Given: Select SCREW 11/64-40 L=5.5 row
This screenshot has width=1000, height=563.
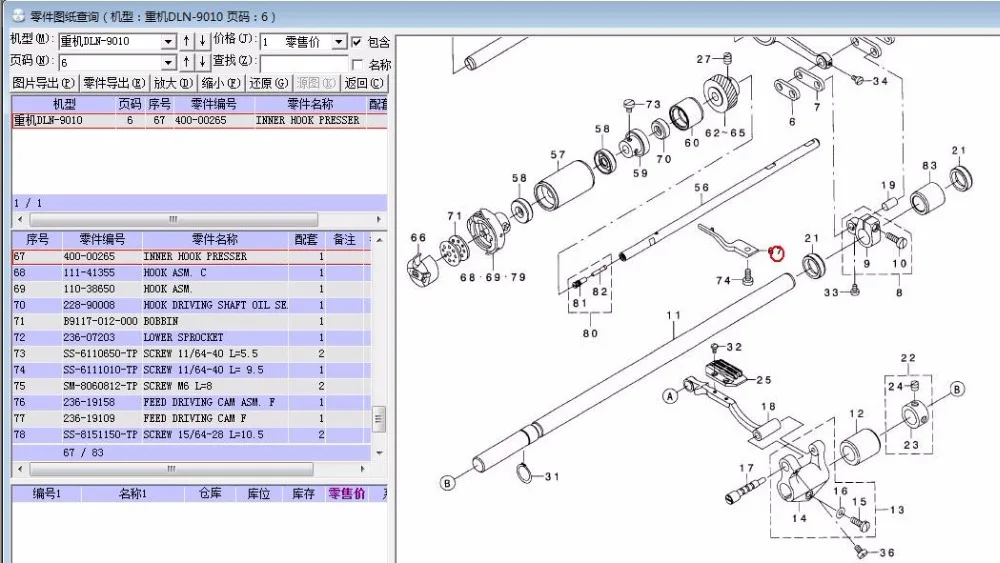Looking at the screenshot, I should [191, 353].
